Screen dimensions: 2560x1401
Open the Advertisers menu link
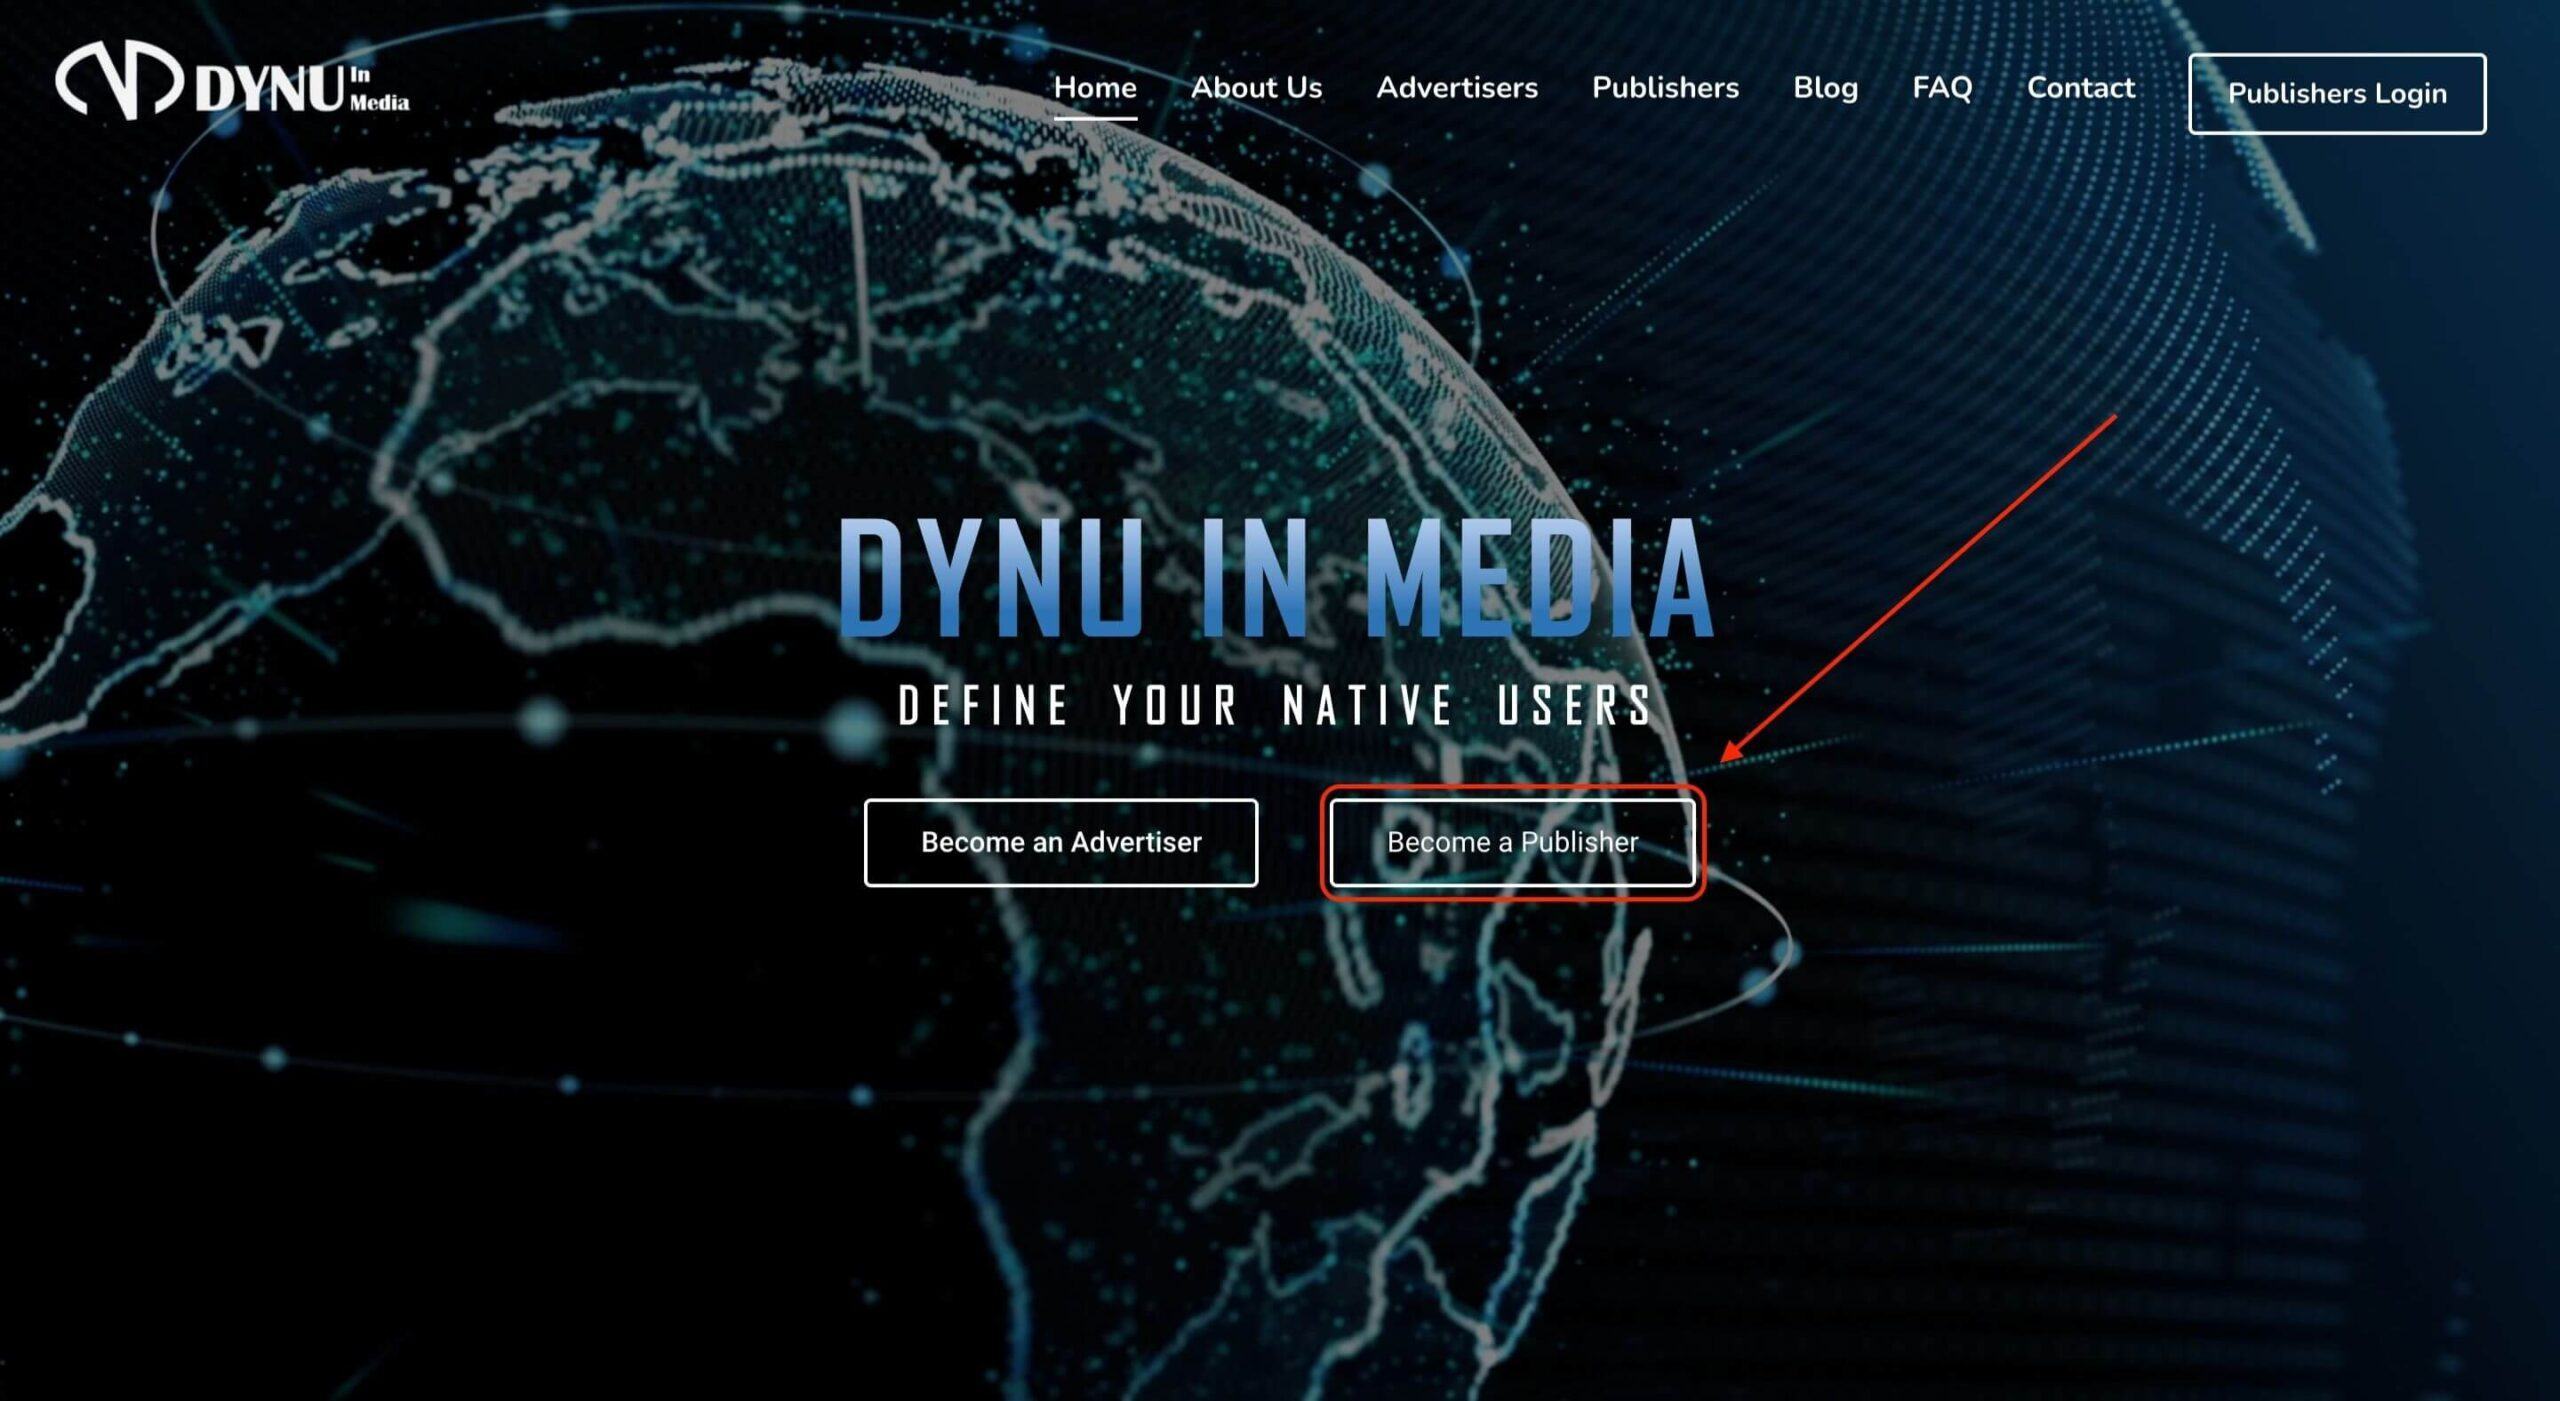pyautogui.click(x=1457, y=88)
